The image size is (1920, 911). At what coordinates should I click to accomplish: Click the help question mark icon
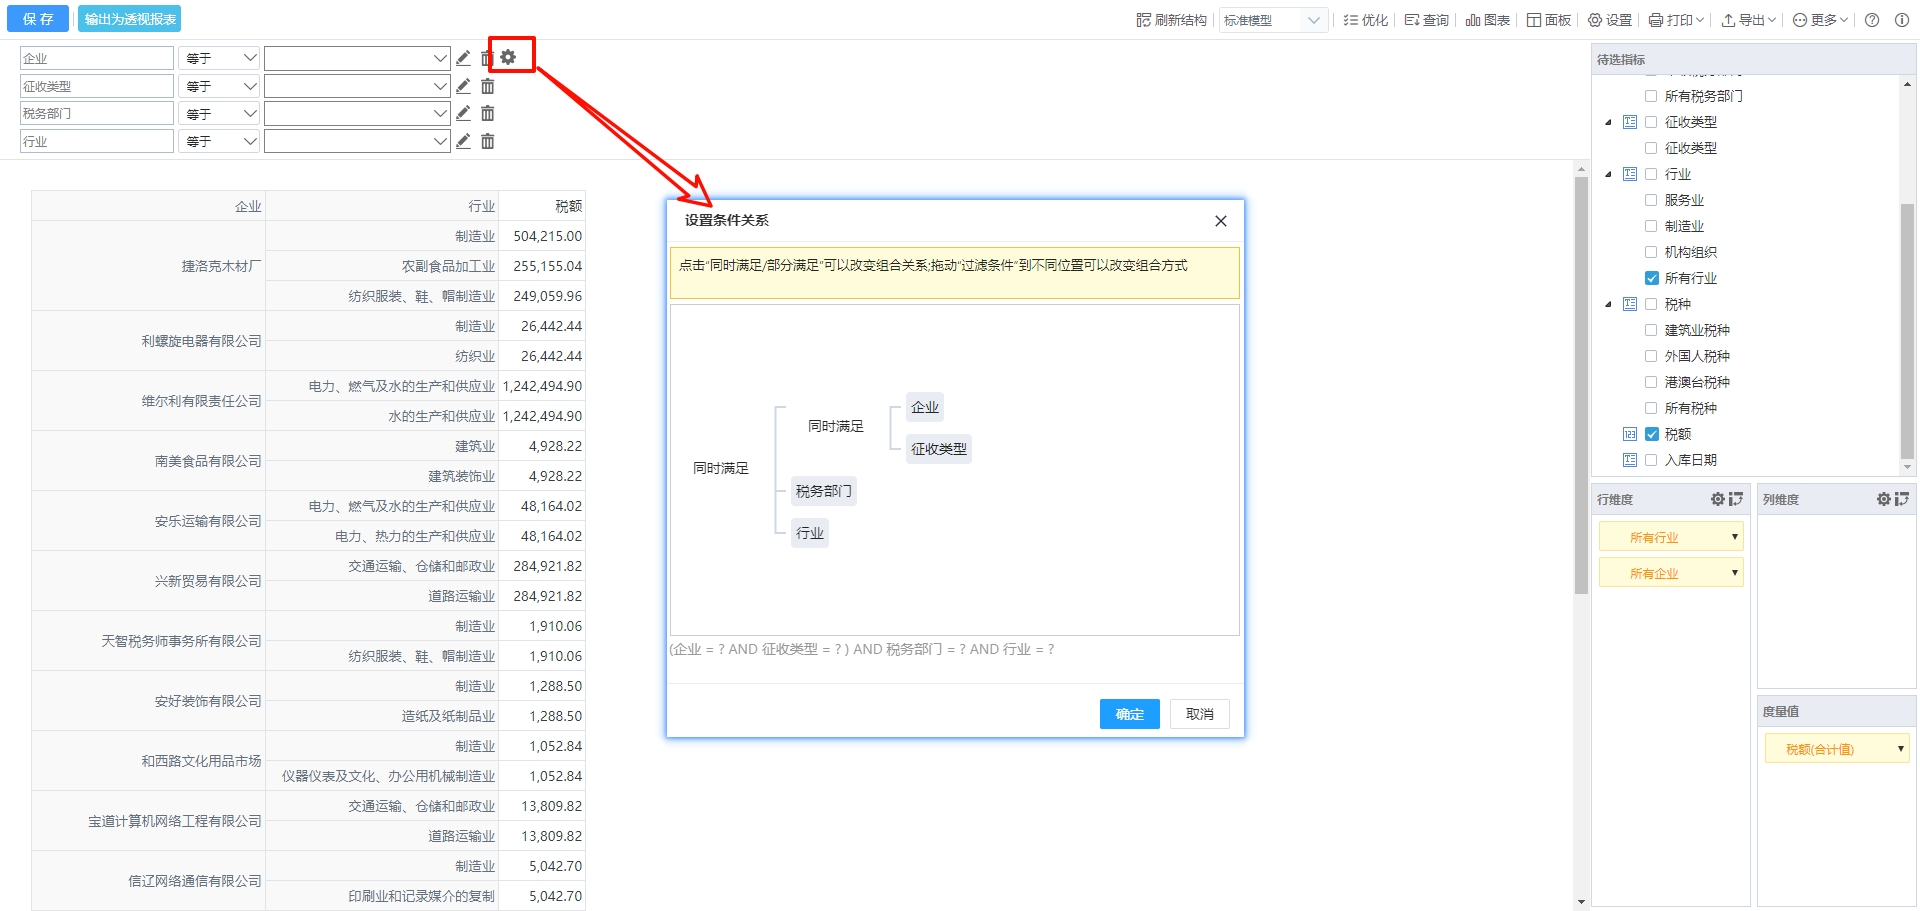(1872, 20)
